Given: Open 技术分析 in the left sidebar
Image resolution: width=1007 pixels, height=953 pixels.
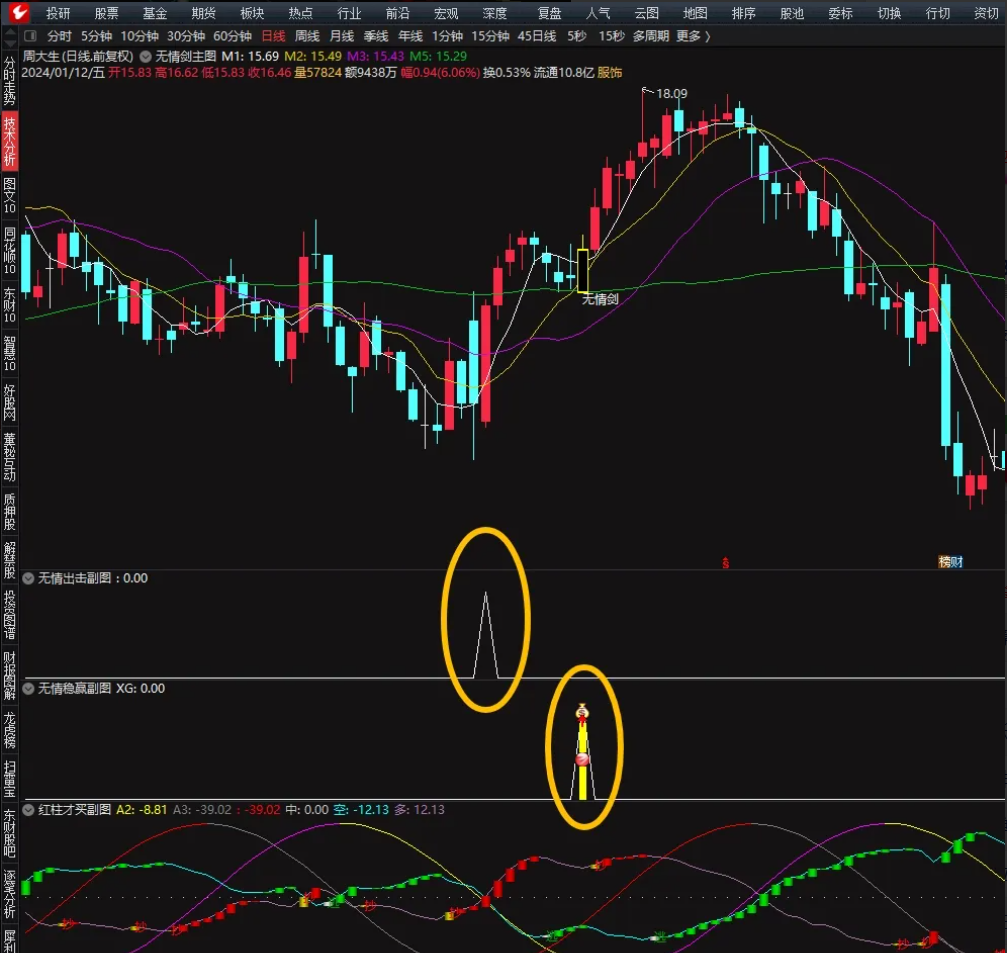Looking at the screenshot, I should click(9, 141).
